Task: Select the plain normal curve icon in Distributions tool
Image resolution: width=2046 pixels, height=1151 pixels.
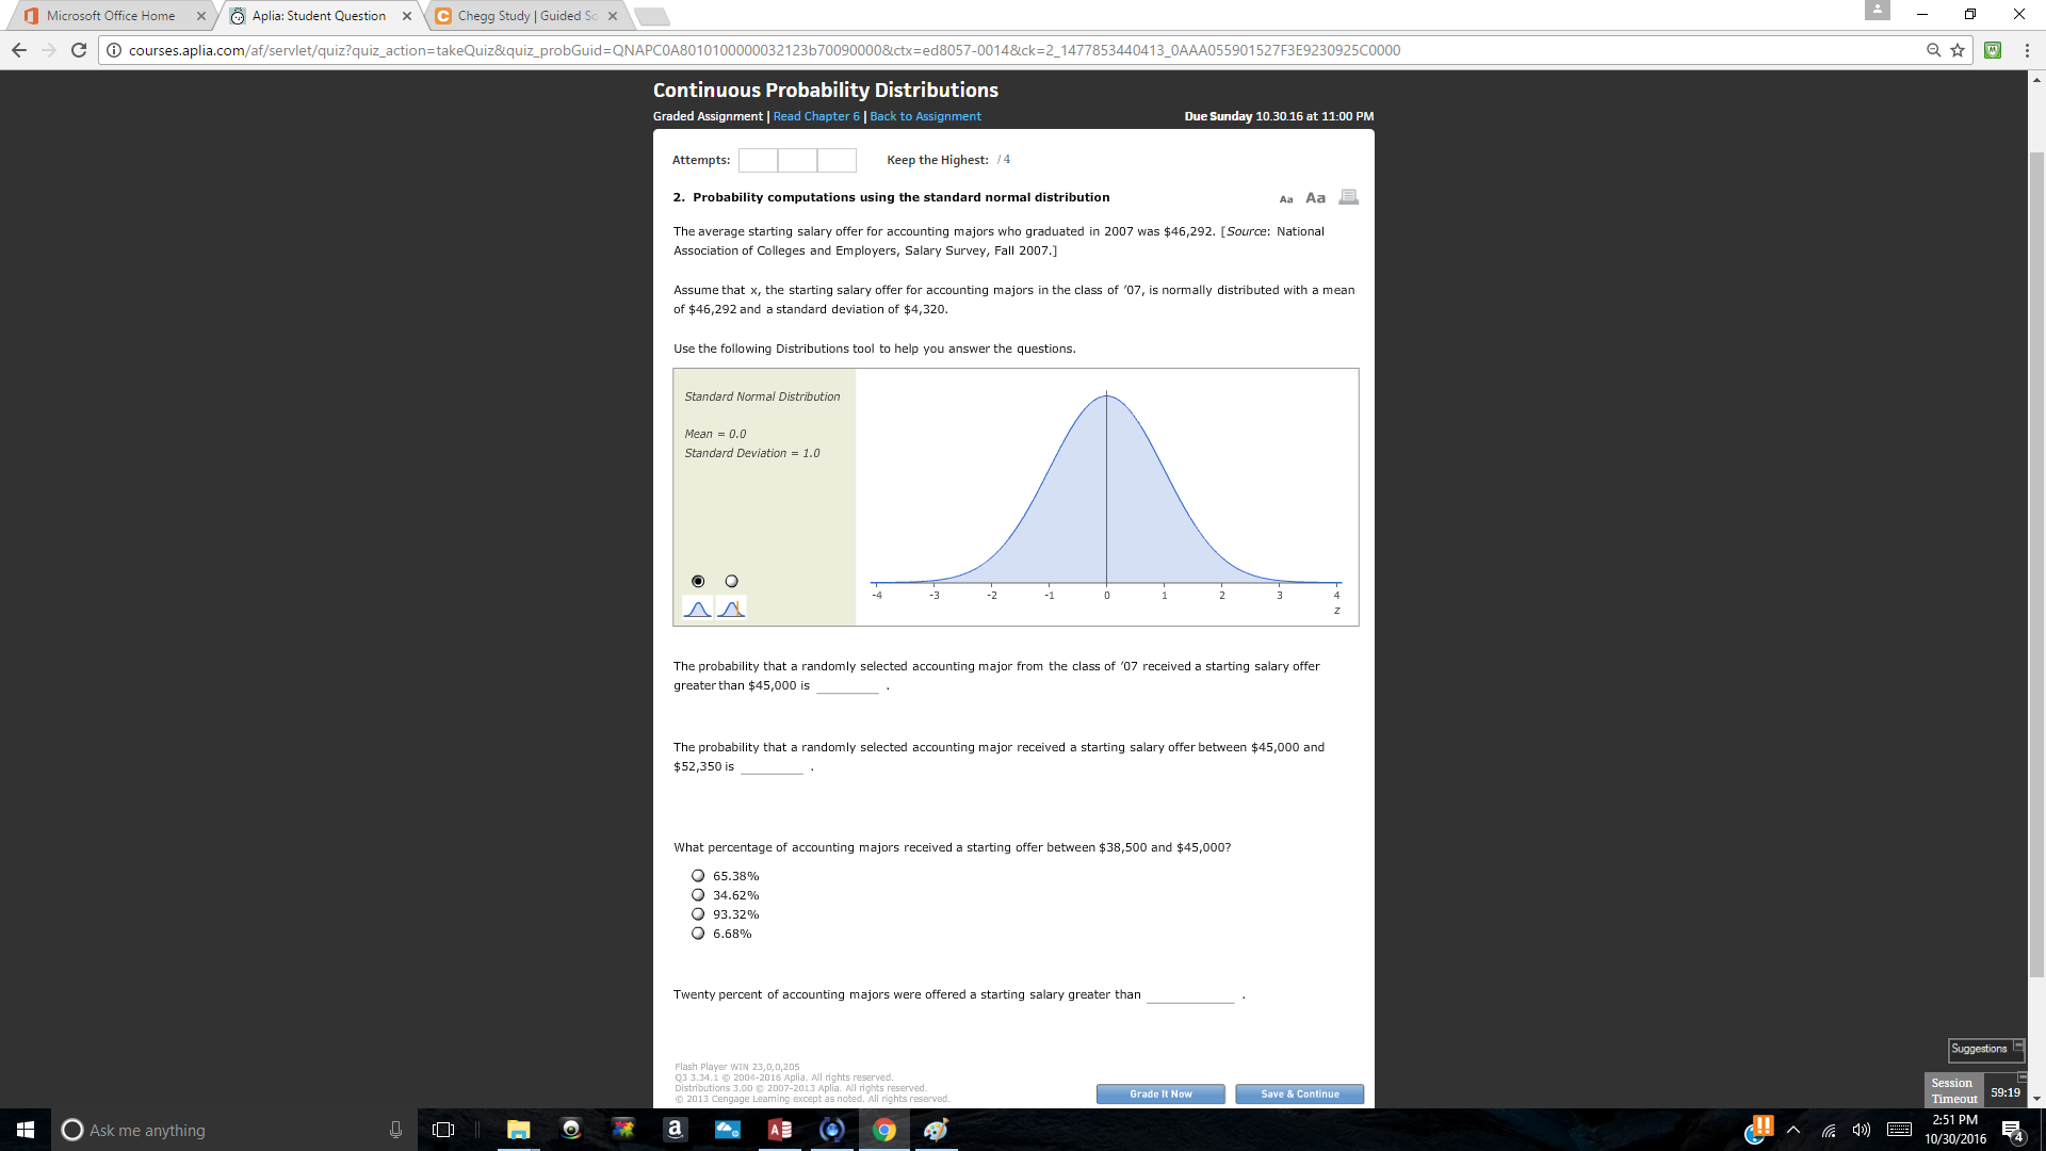Action: 699,606
